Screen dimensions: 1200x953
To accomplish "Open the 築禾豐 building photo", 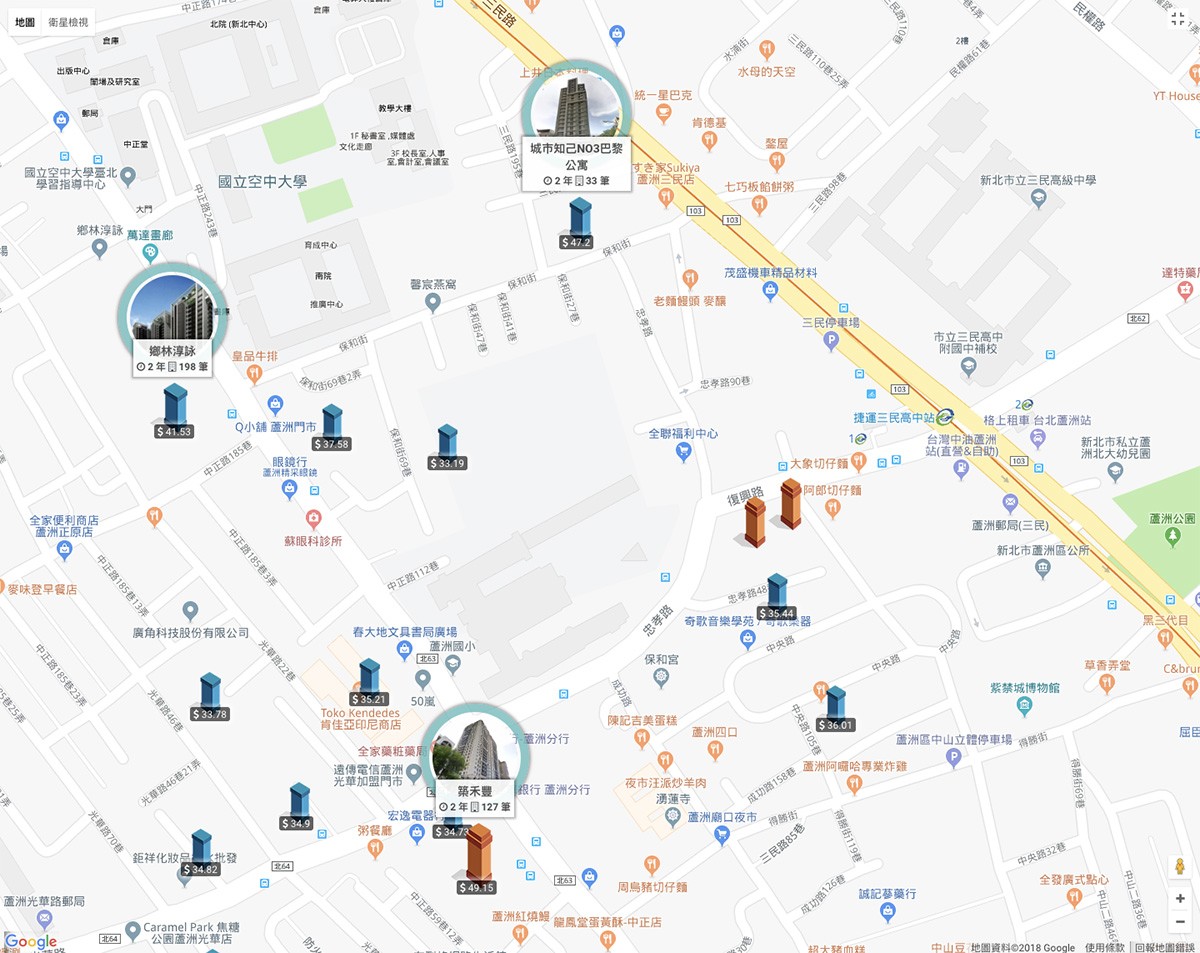I will tap(477, 750).
